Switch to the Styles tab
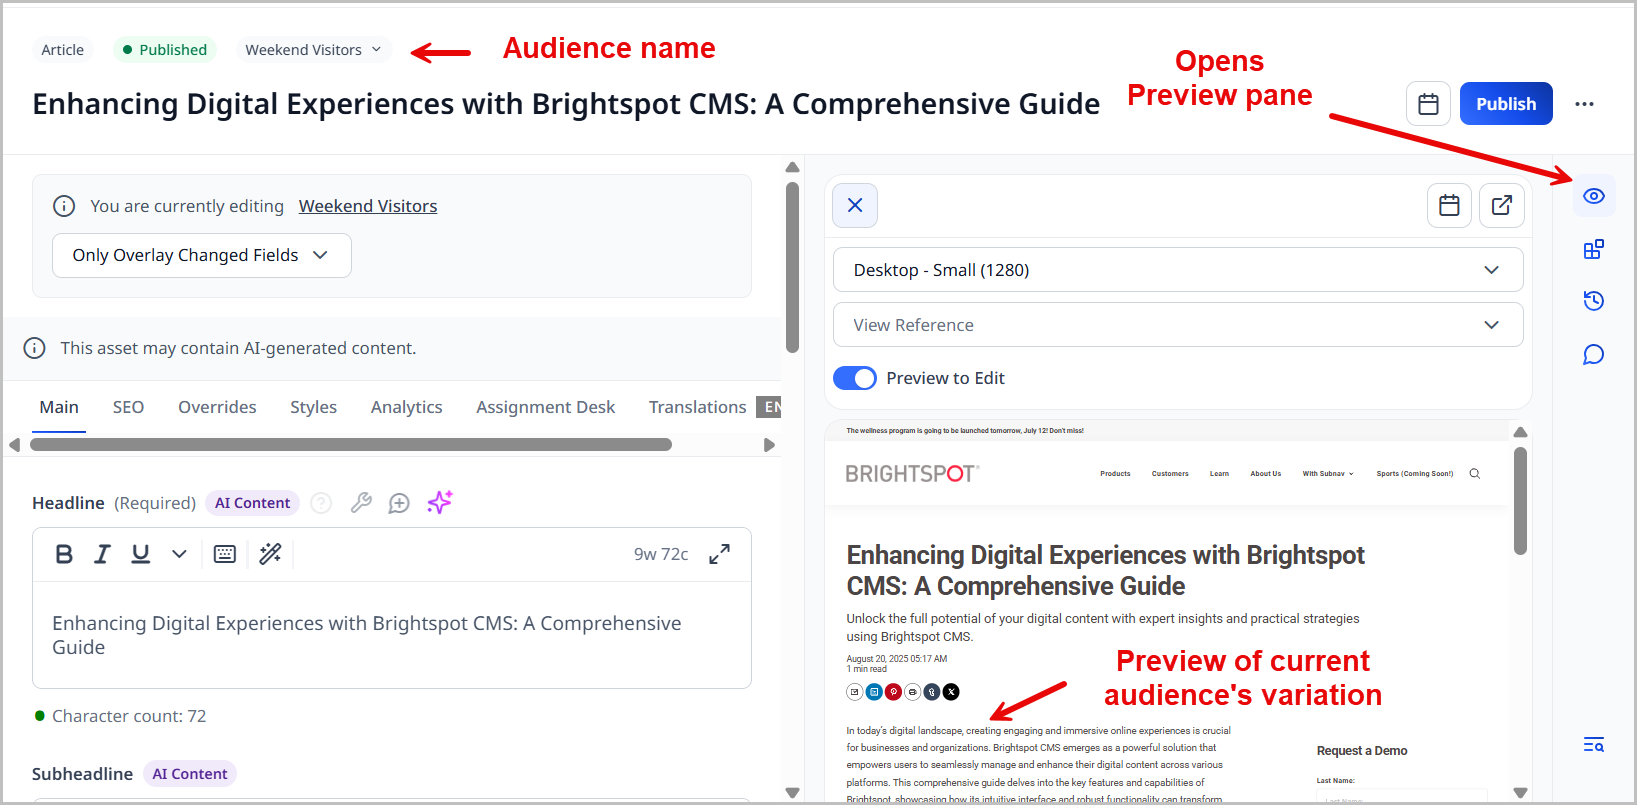 [x=313, y=407]
